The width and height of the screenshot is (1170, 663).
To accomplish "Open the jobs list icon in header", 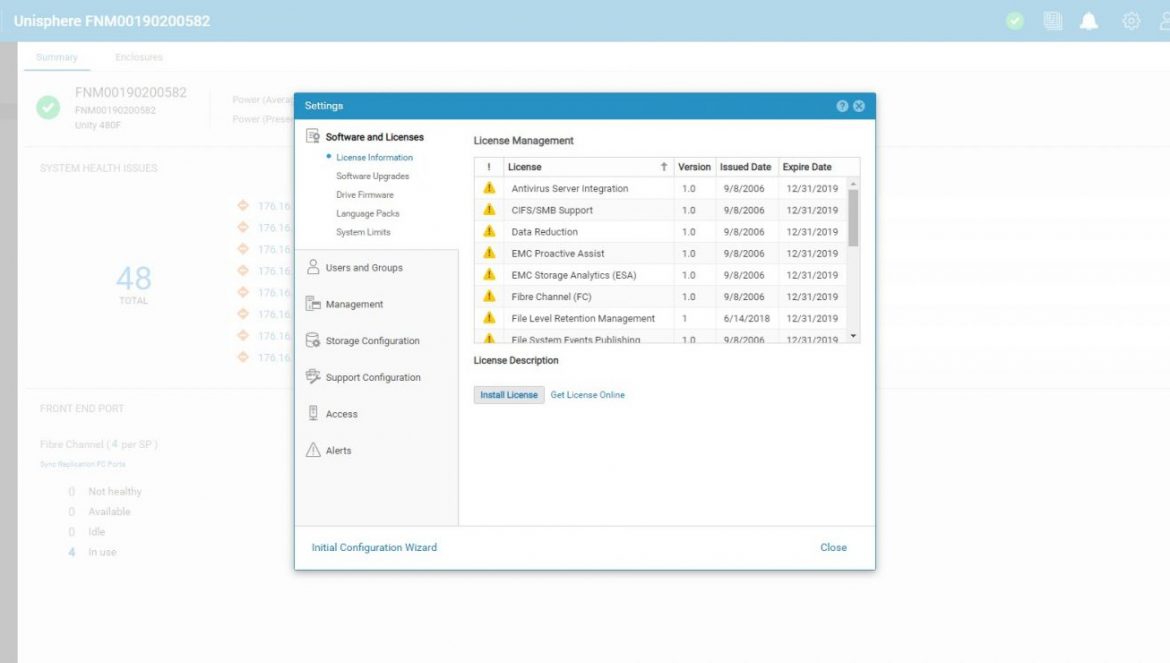I will 1053,21.
